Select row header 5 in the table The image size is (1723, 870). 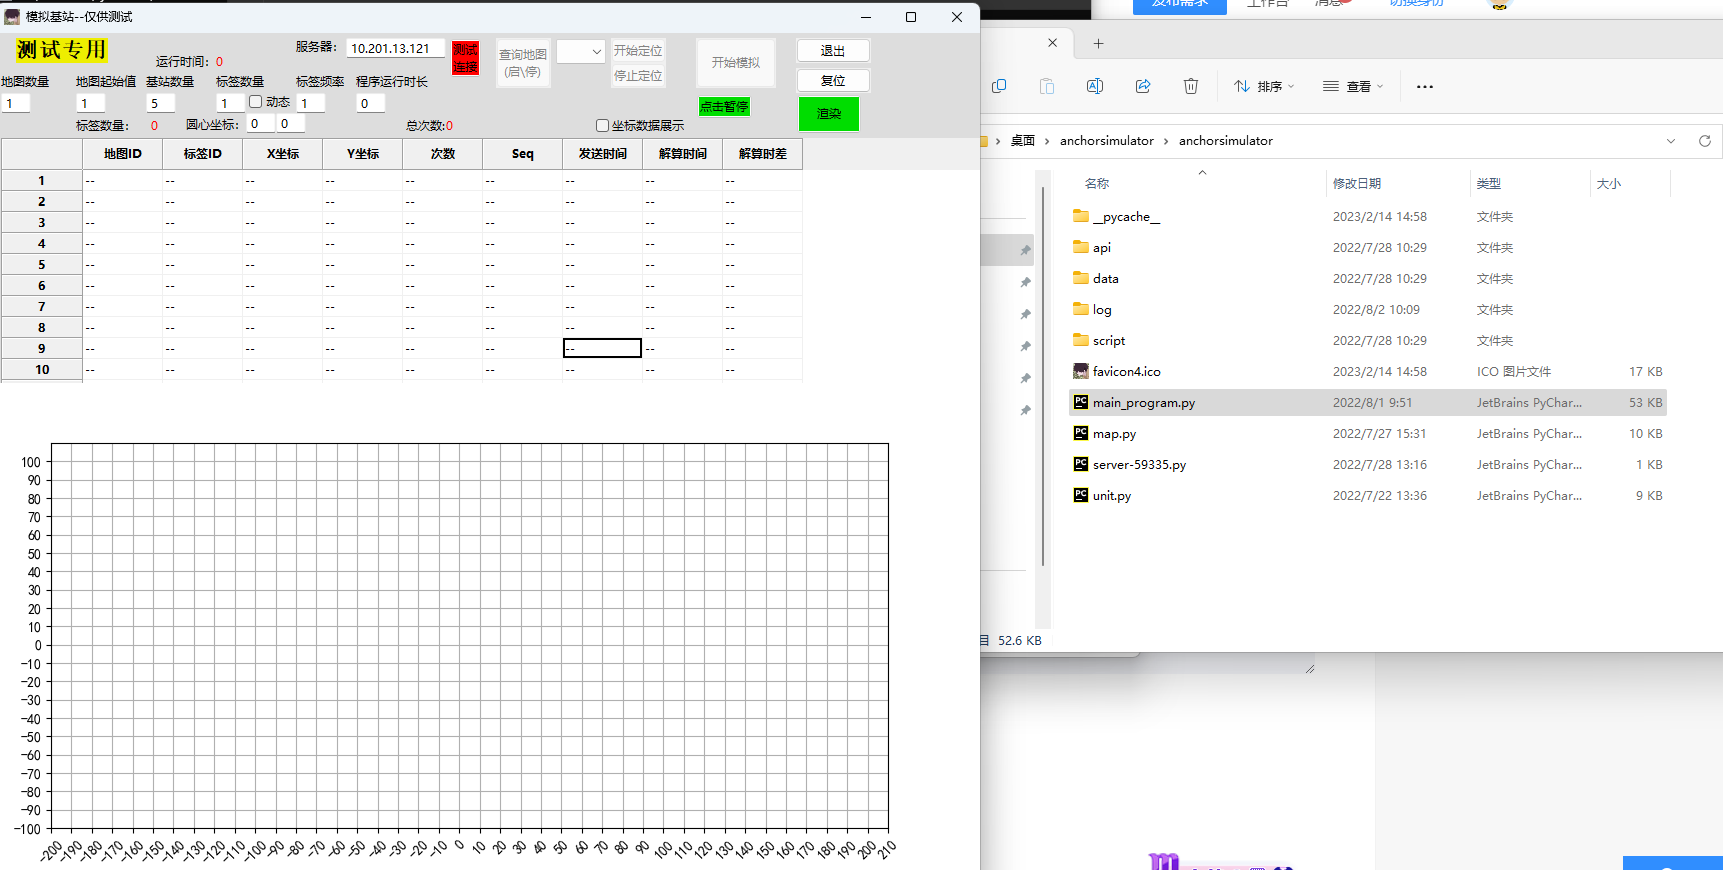42,265
